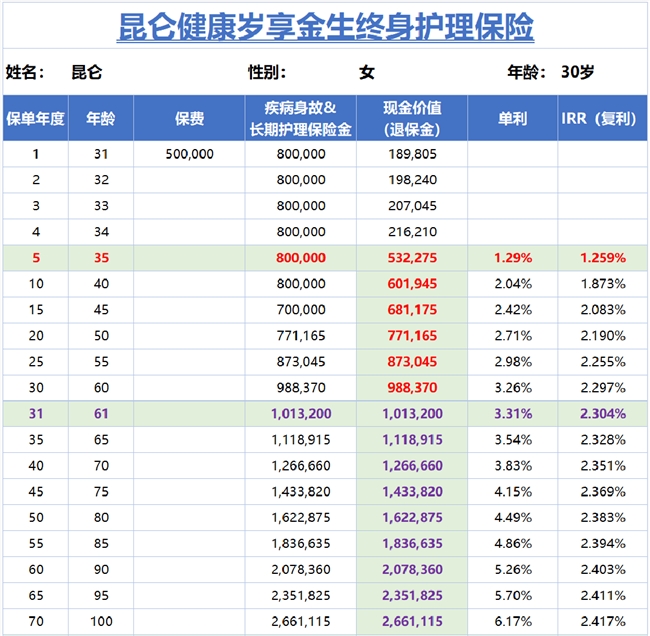The image size is (650, 636).
Task: Select simple interest 2.42%
Action: point(513,310)
